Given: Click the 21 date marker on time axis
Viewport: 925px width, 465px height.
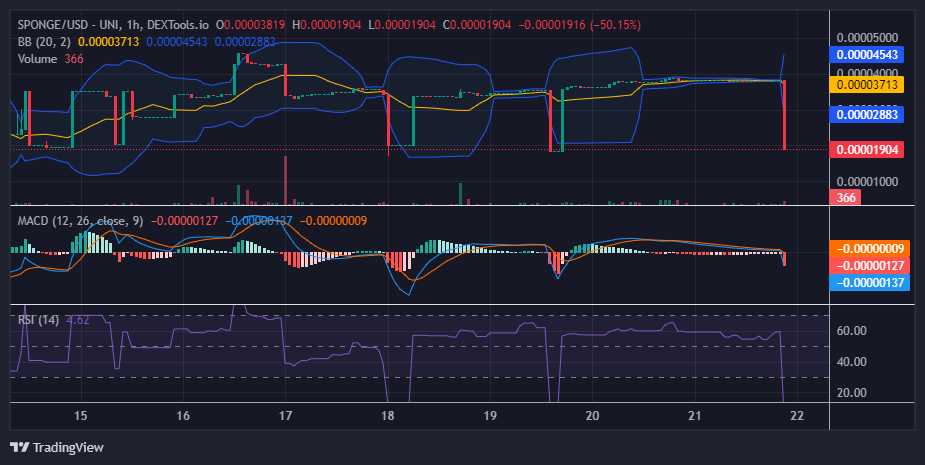Looking at the screenshot, I should pyautogui.click(x=694, y=415).
